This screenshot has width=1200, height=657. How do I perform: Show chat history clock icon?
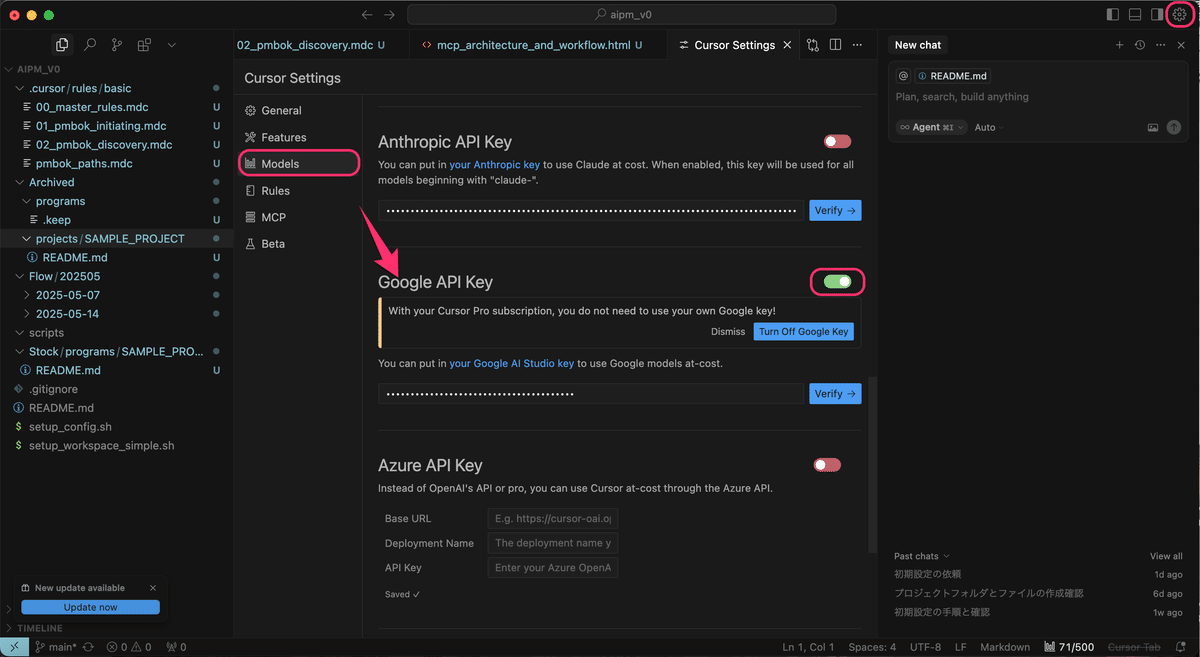tap(1140, 45)
